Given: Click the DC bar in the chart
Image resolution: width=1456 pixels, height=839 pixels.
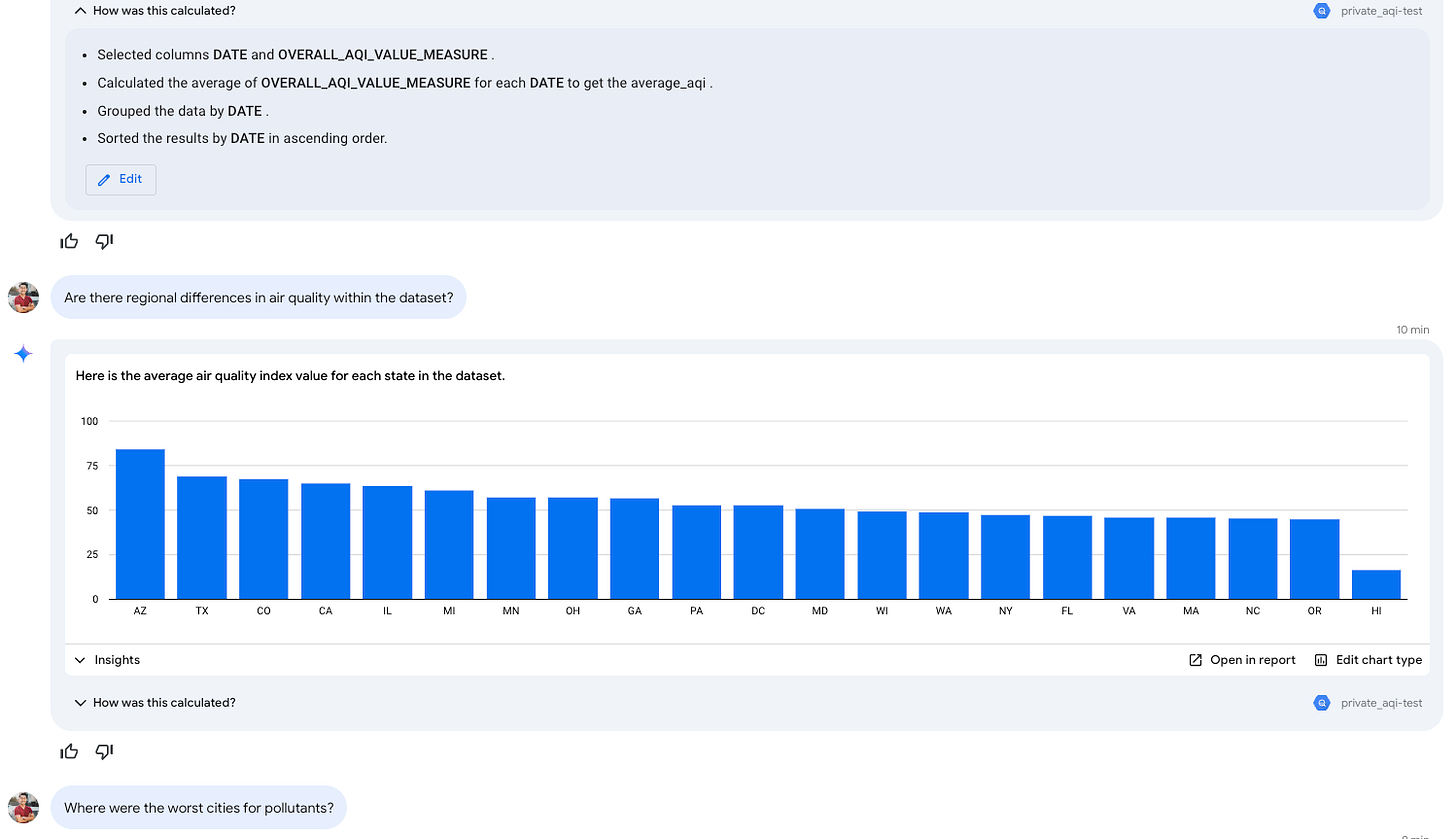Looking at the screenshot, I should pos(758,552).
